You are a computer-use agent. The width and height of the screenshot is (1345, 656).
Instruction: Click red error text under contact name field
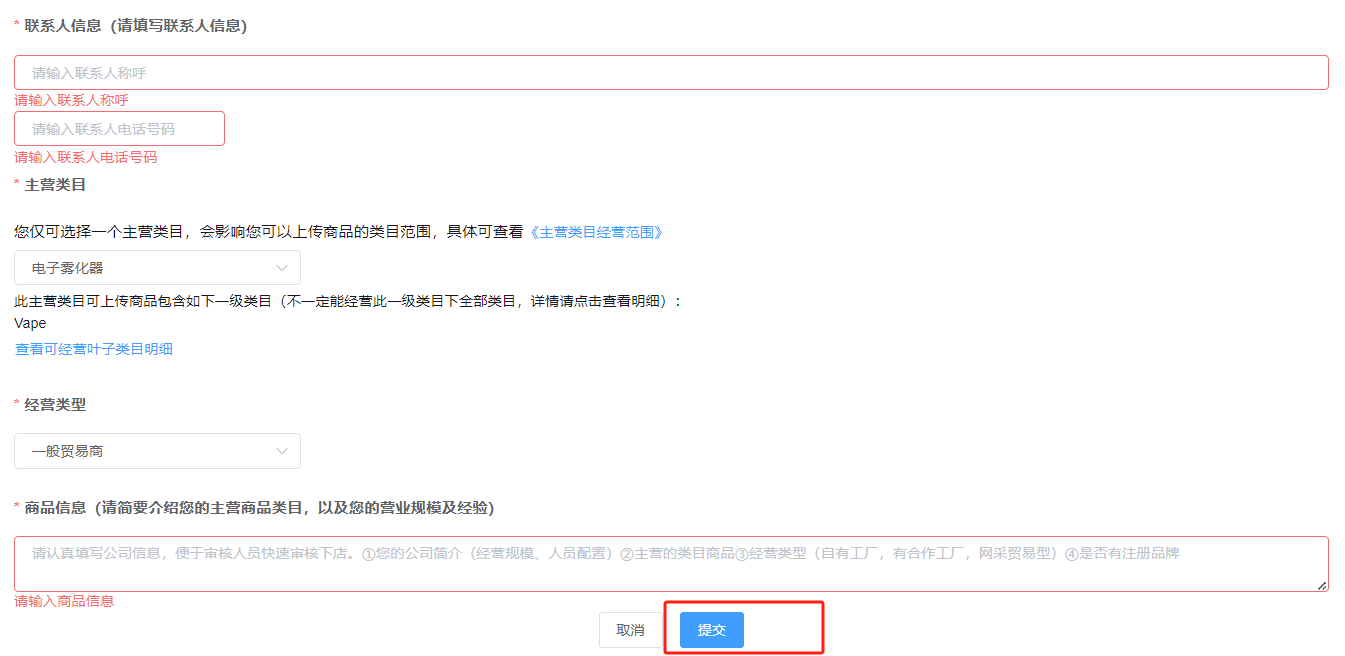pyautogui.click(x=71, y=101)
